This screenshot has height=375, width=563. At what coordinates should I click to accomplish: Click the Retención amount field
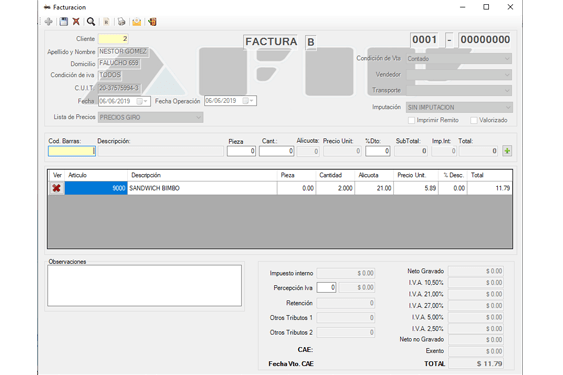click(x=346, y=303)
